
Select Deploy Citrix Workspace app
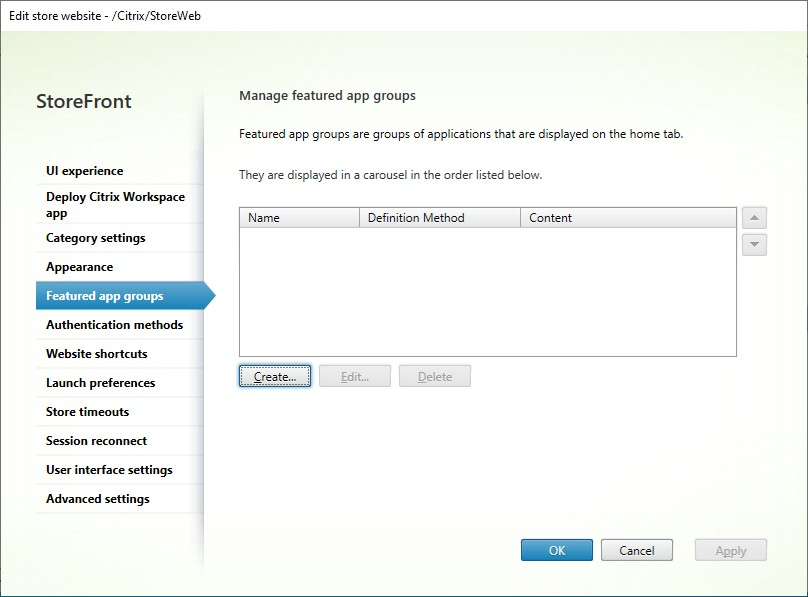tap(114, 204)
